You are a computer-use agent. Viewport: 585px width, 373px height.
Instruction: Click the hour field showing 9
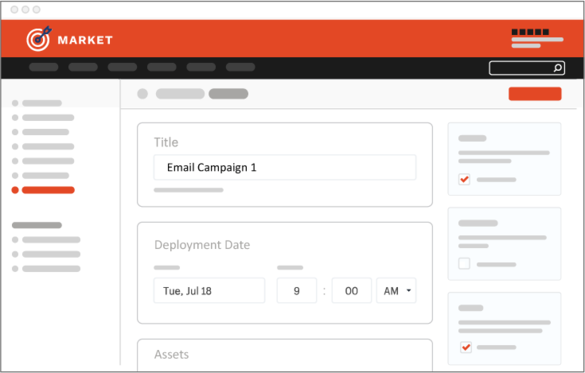pyautogui.click(x=297, y=291)
